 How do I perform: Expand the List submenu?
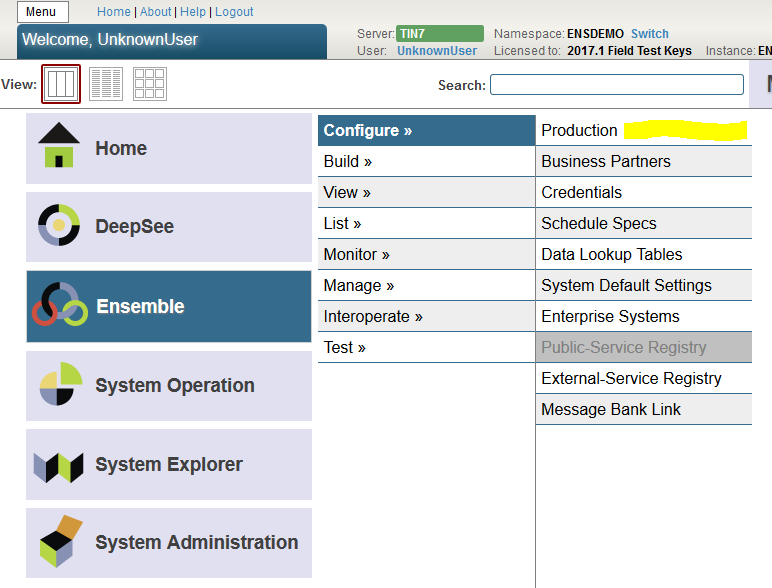(x=426, y=224)
